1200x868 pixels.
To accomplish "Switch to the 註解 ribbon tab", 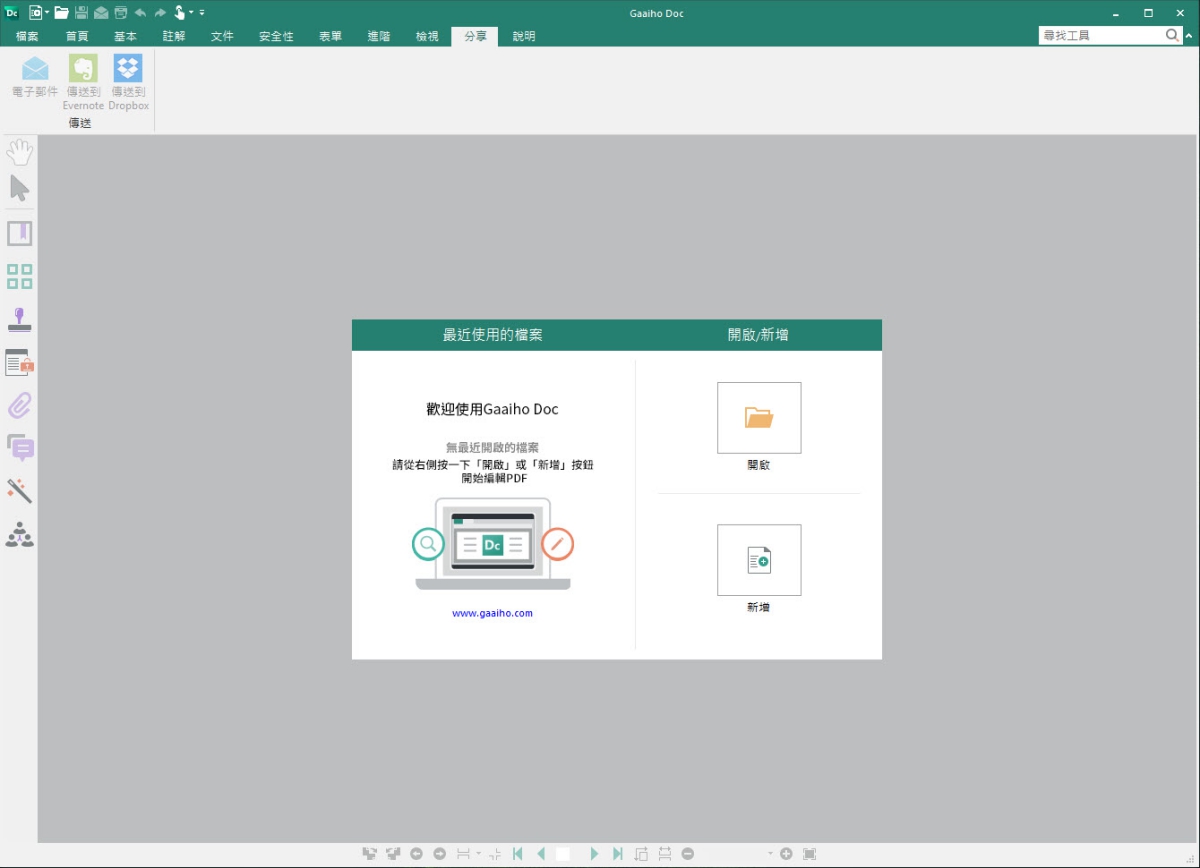I will (174, 36).
